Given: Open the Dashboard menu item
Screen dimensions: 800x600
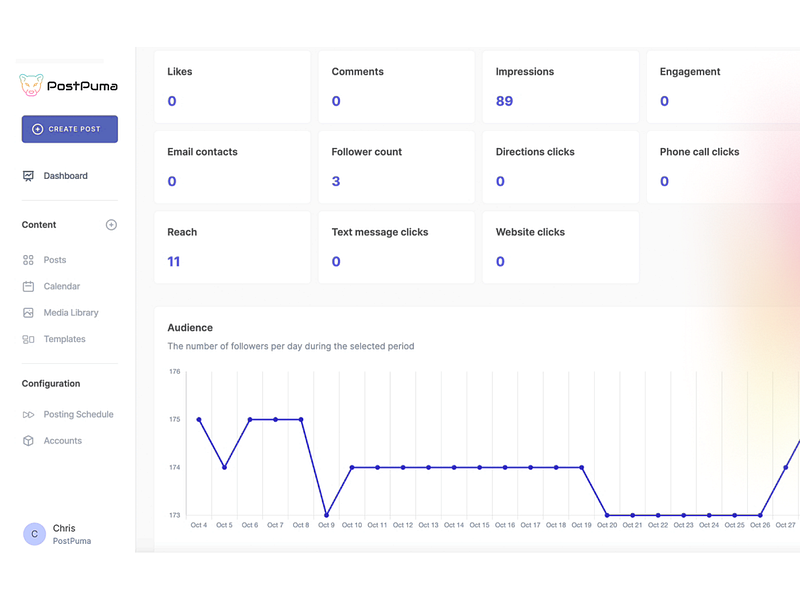Looking at the screenshot, I should pos(66,176).
